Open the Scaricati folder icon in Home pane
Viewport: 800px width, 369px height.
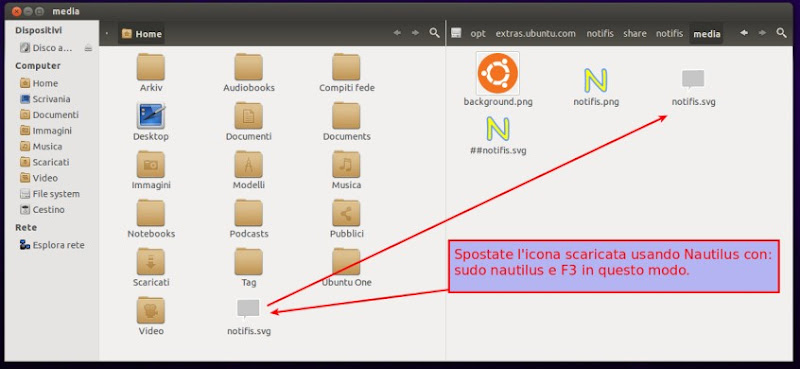pyautogui.click(x=151, y=267)
